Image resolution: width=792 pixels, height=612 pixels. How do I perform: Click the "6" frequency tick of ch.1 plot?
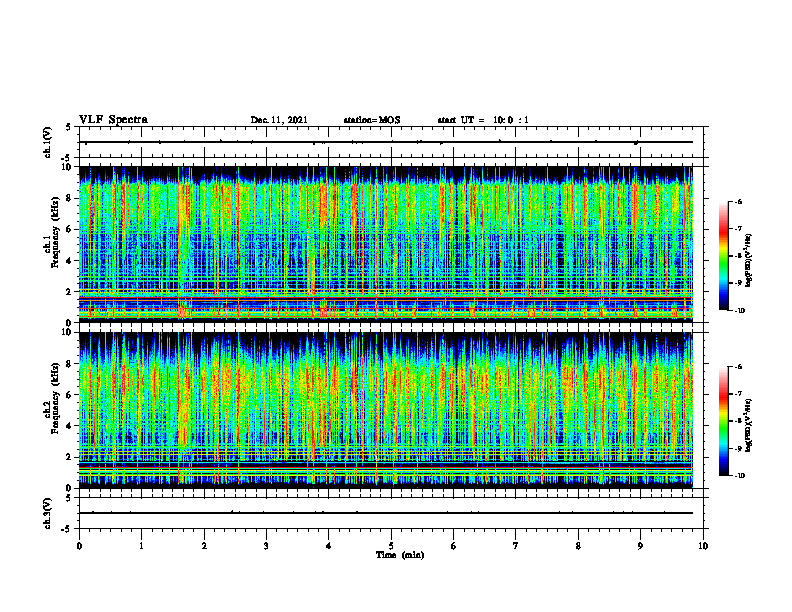tap(69, 229)
